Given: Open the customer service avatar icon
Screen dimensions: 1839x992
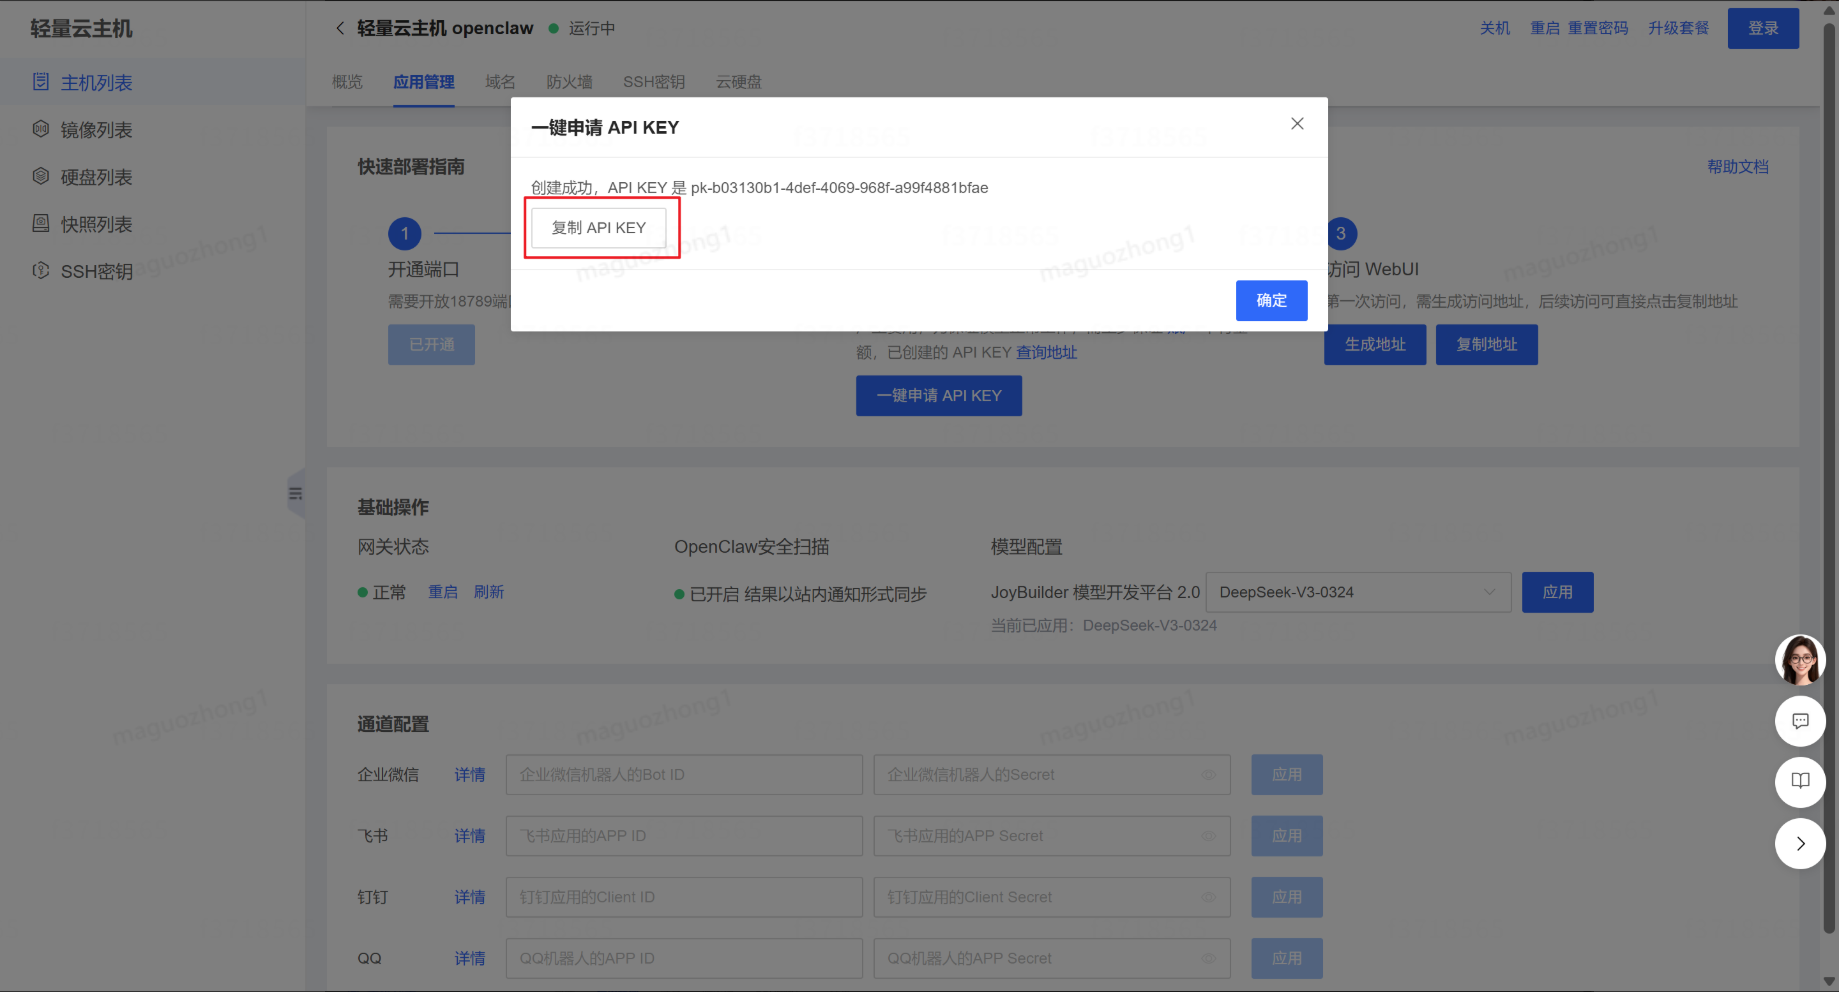Looking at the screenshot, I should pyautogui.click(x=1800, y=660).
